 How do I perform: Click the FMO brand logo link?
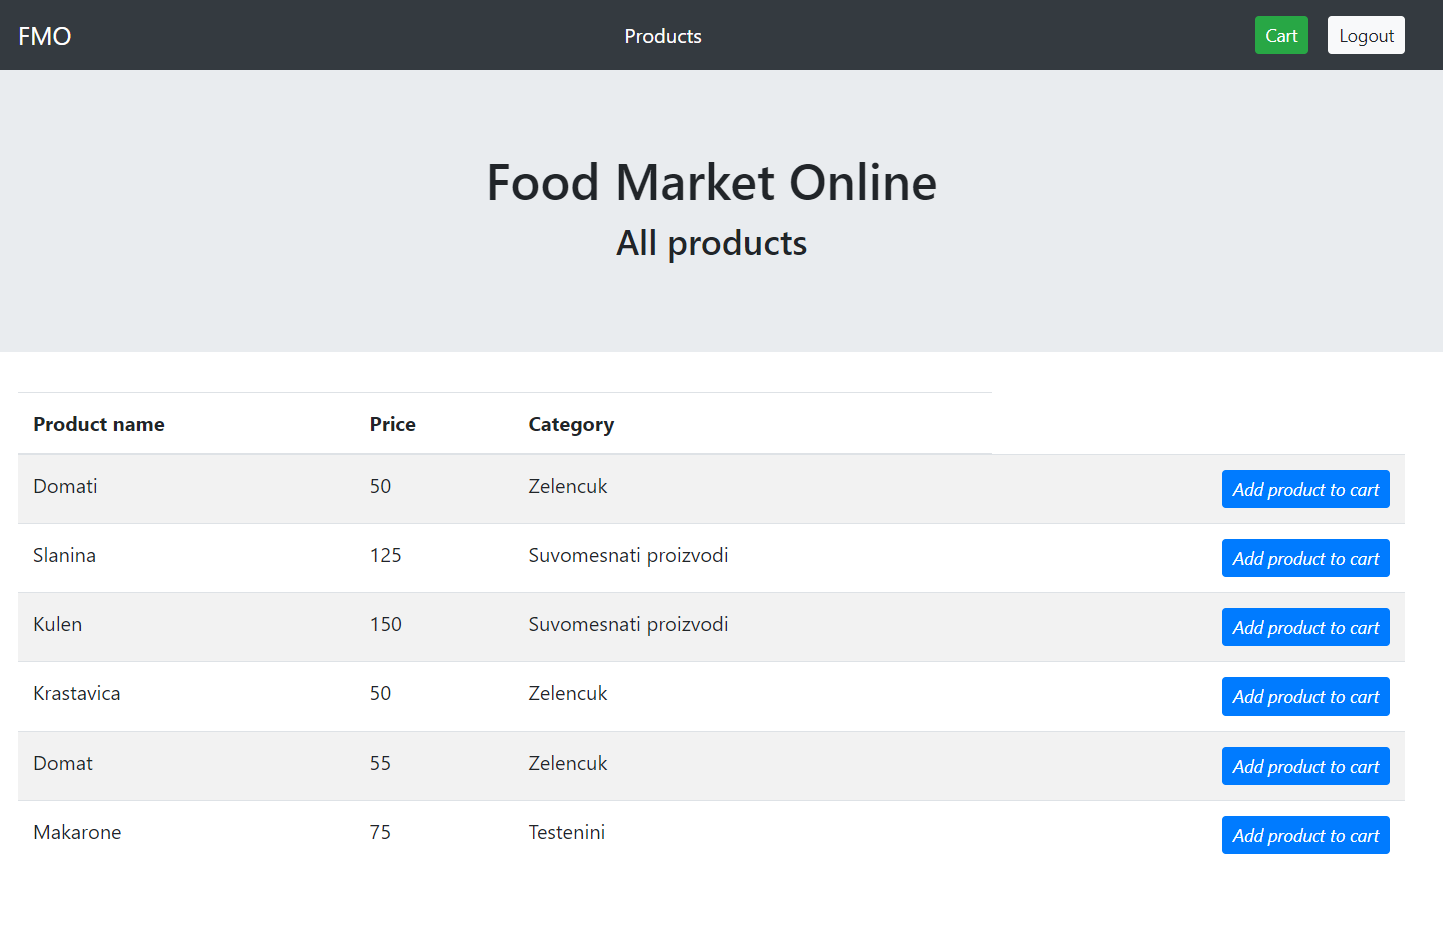click(45, 36)
